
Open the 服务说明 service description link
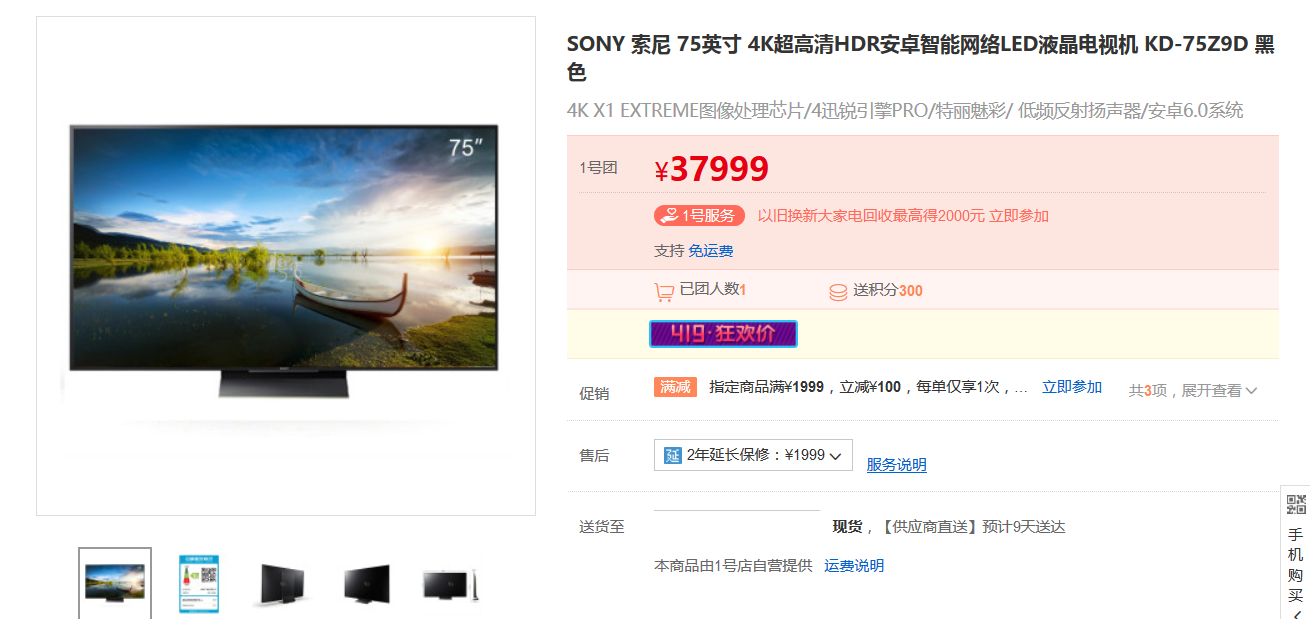(896, 465)
